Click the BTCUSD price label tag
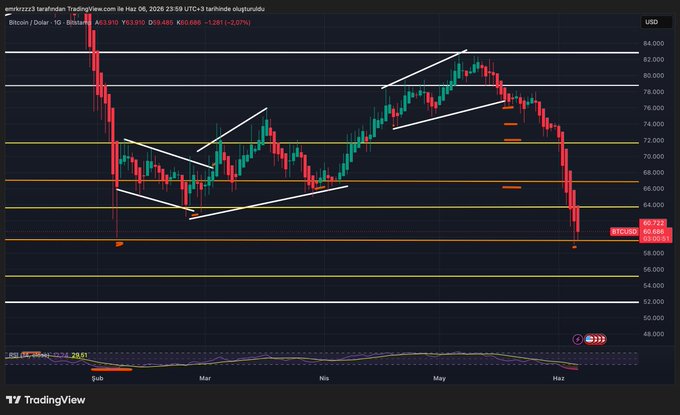The height and width of the screenshot is (415, 680). [624, 232]
